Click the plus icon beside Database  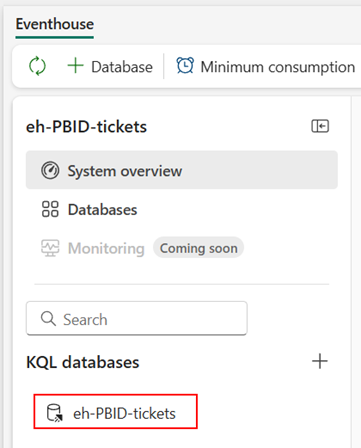(x=75, y=65)
